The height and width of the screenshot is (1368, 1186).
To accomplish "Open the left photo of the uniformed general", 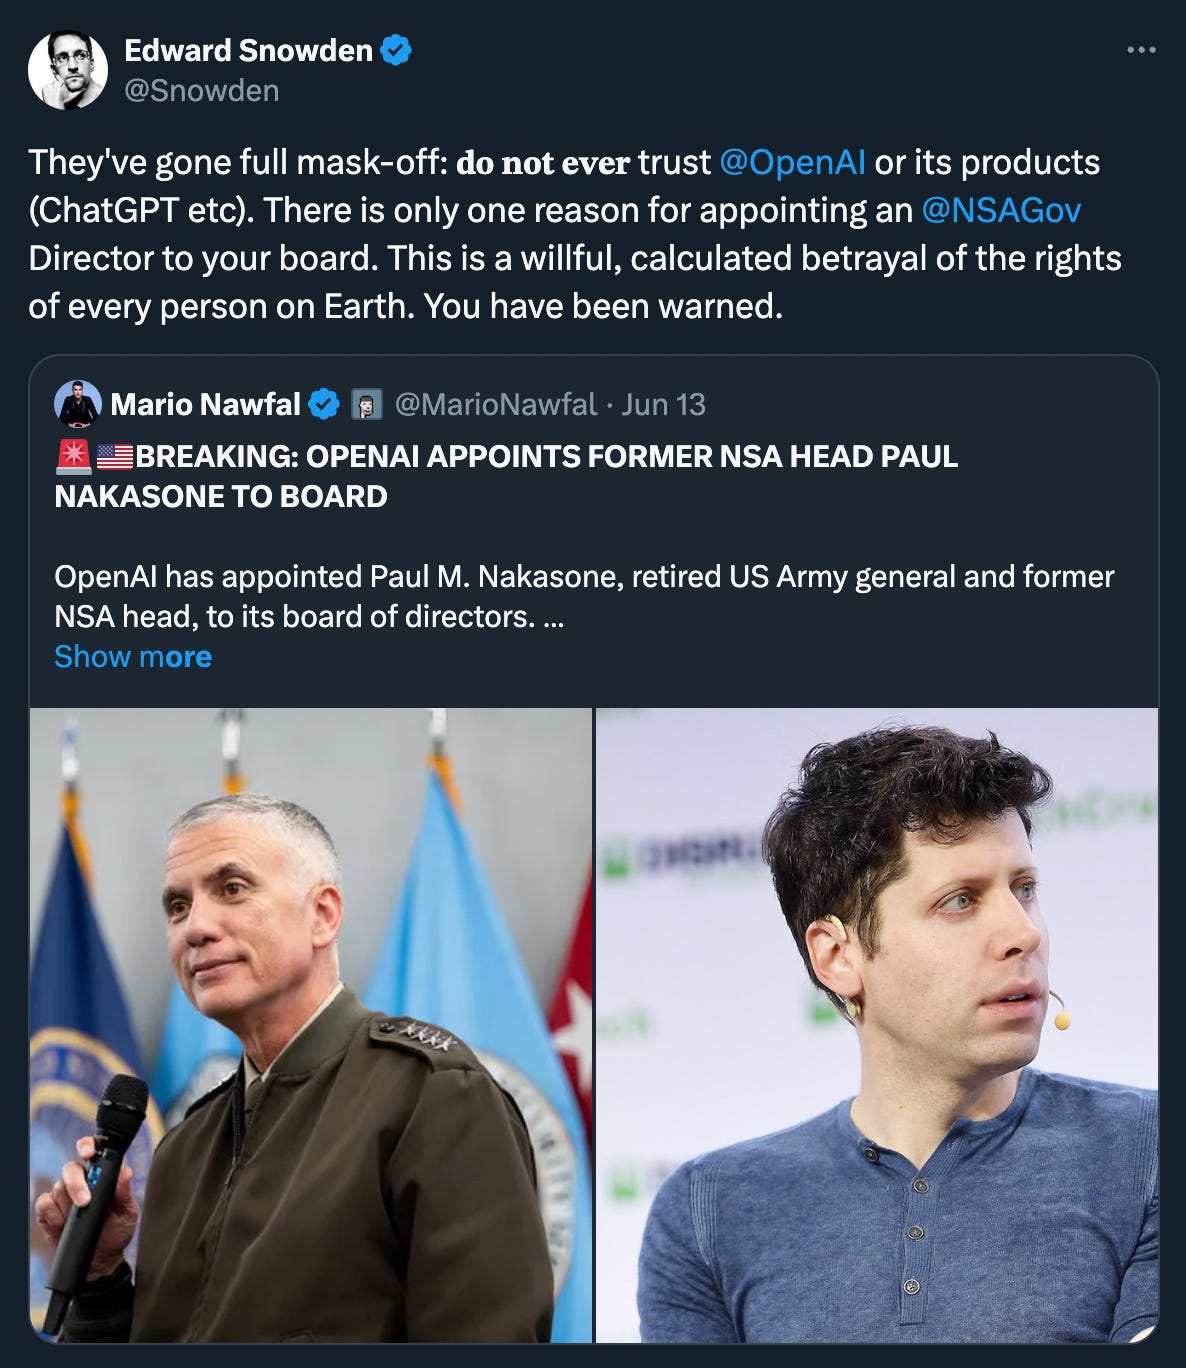I will pos(311,1025).
